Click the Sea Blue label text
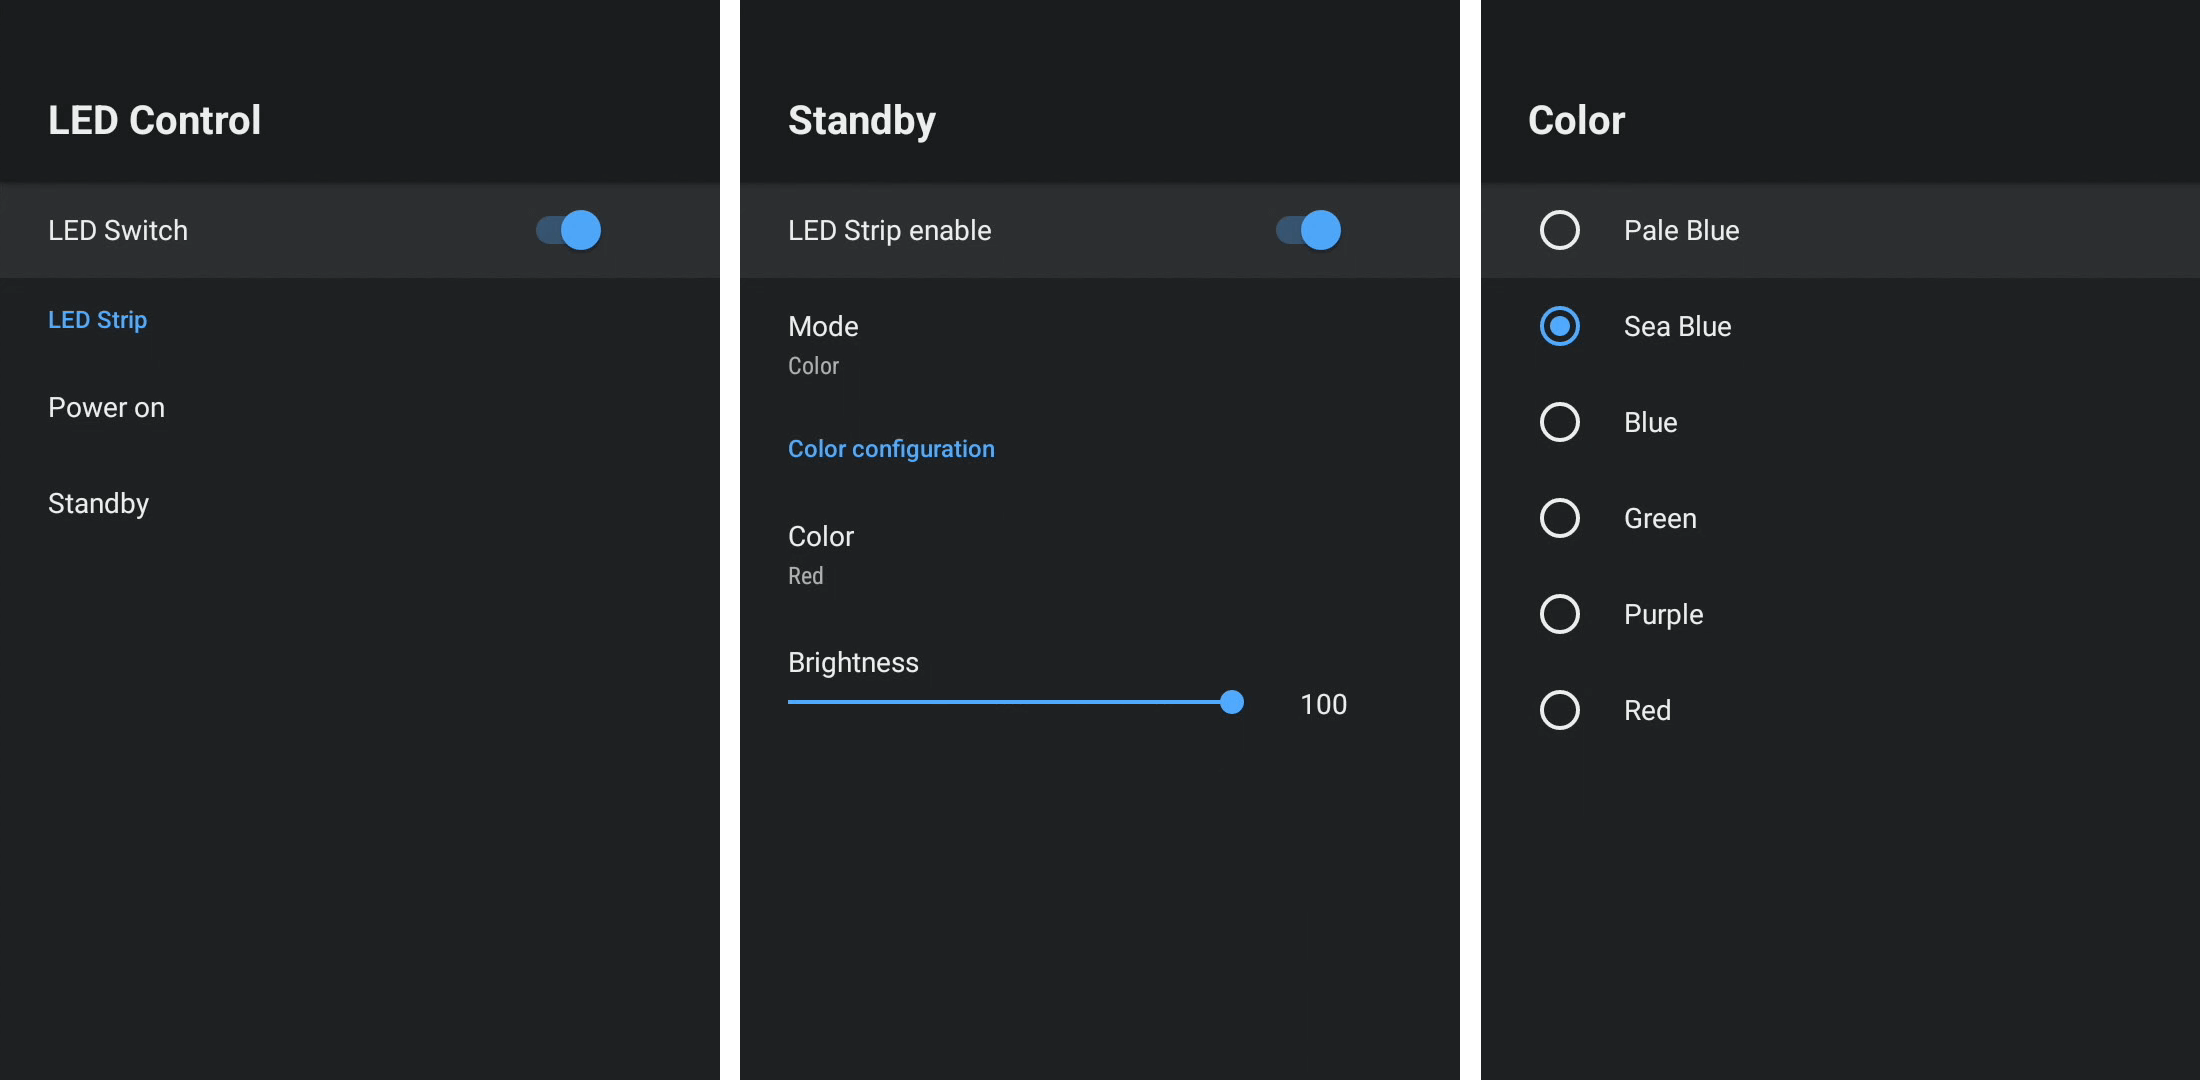 pyautogui.click(x=1677, y=327)
